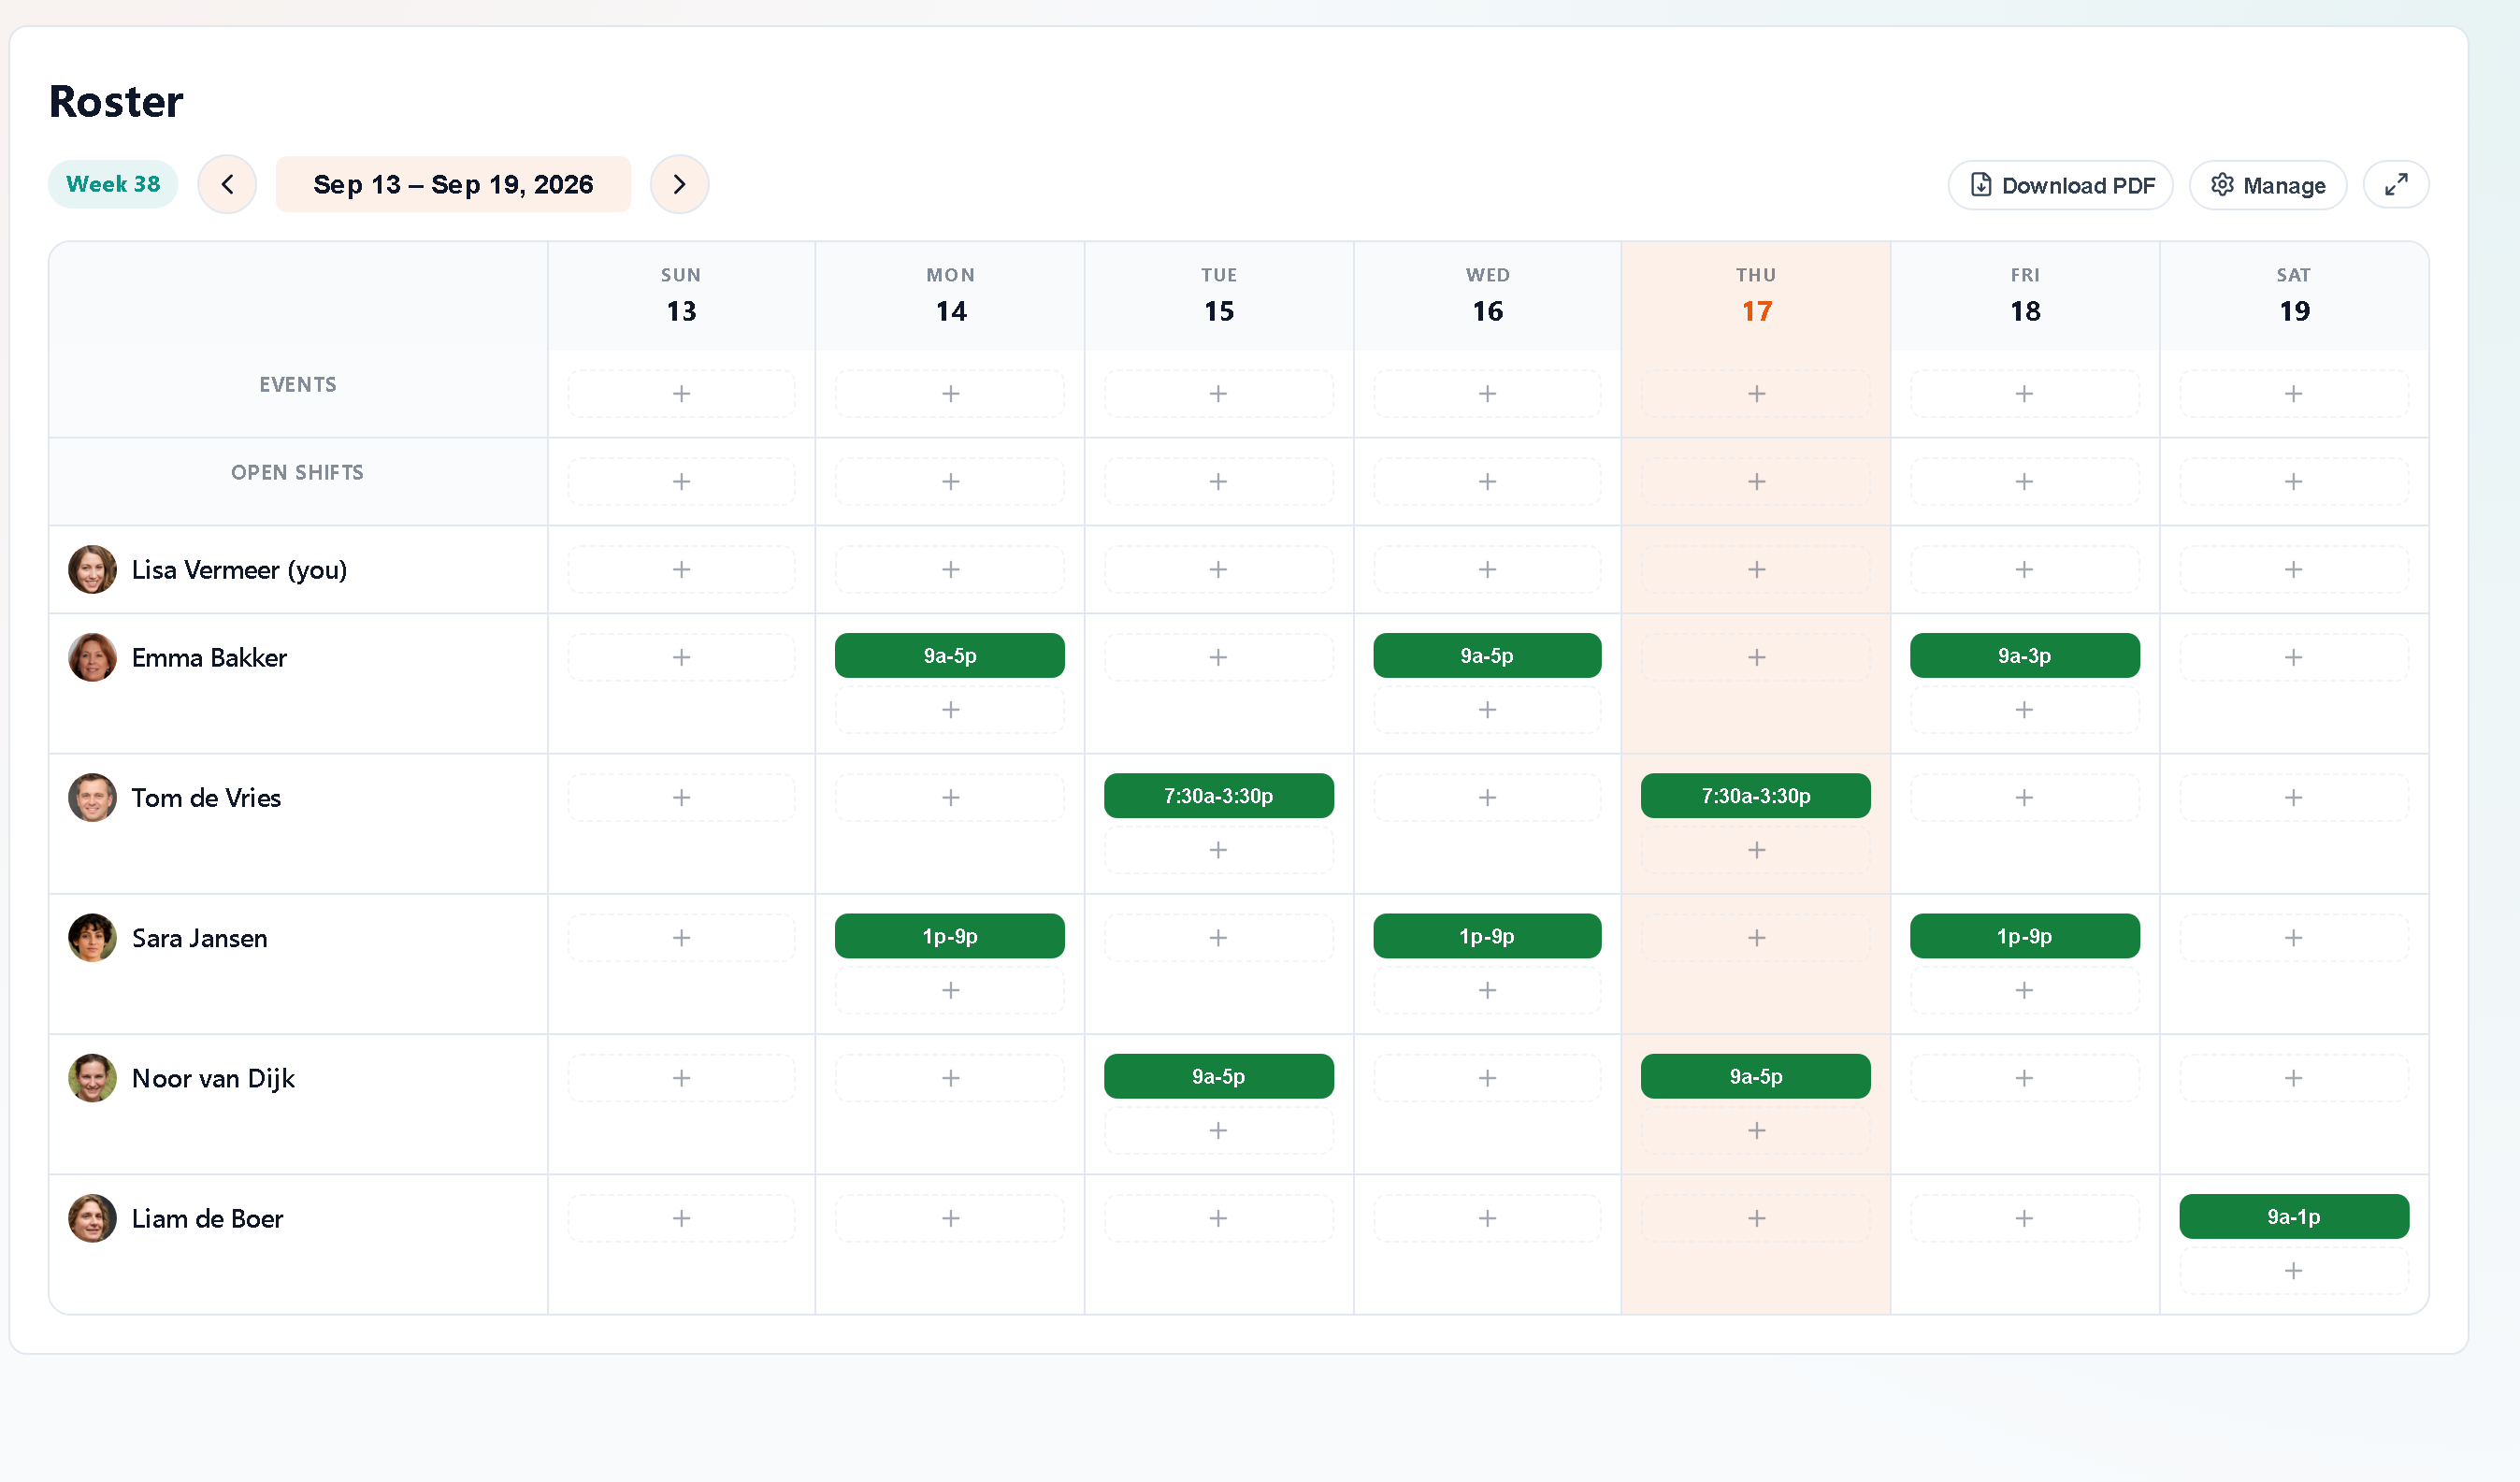Open the fullscreen expand view

click(2395, 185)
